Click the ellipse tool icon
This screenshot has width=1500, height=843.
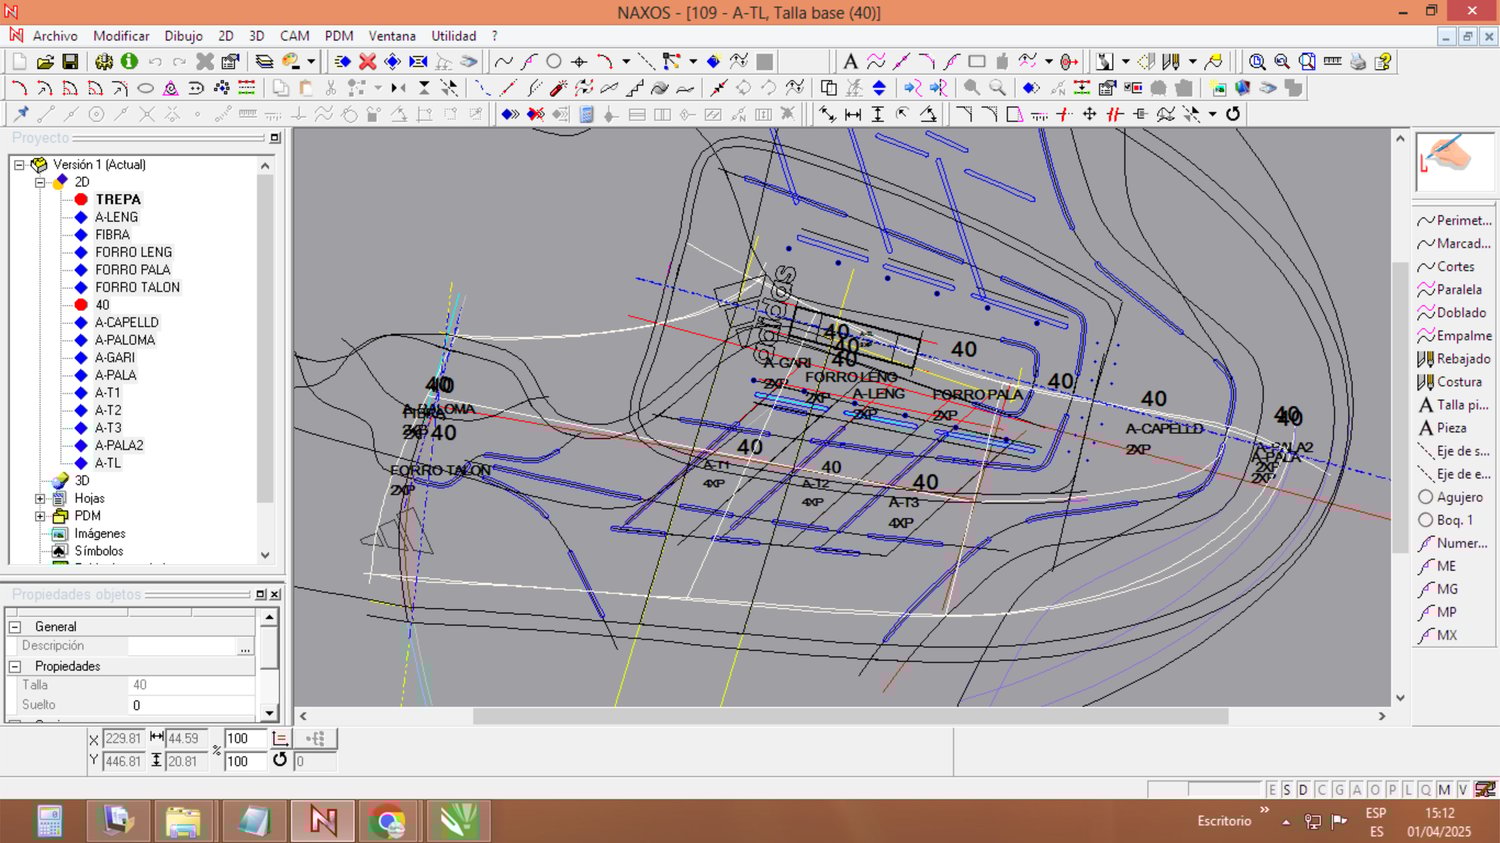[145, 88]
